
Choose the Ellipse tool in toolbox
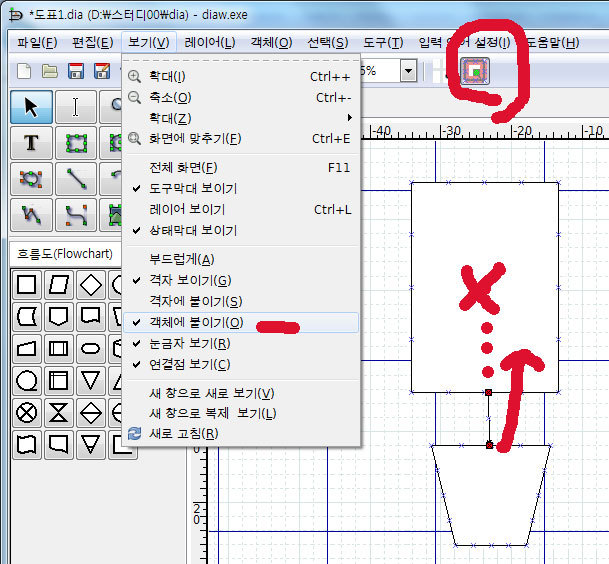point(31,179)
